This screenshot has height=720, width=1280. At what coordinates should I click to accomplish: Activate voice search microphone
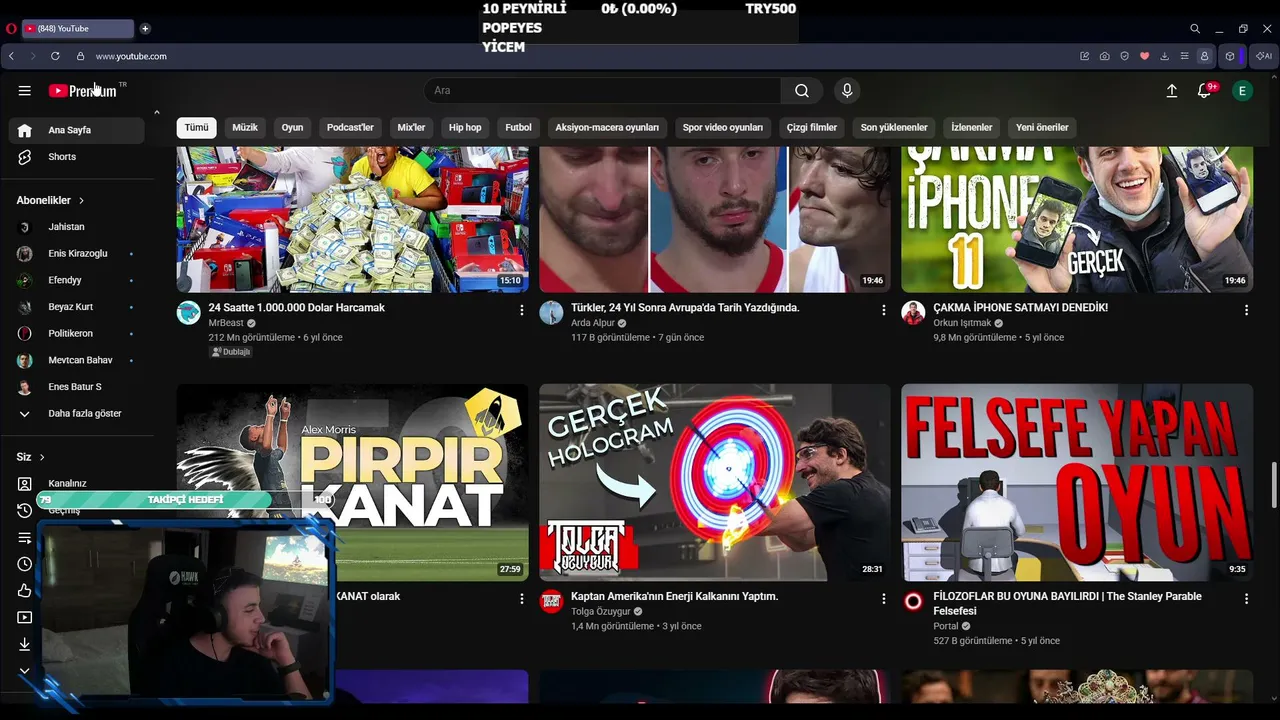(847, 91)
